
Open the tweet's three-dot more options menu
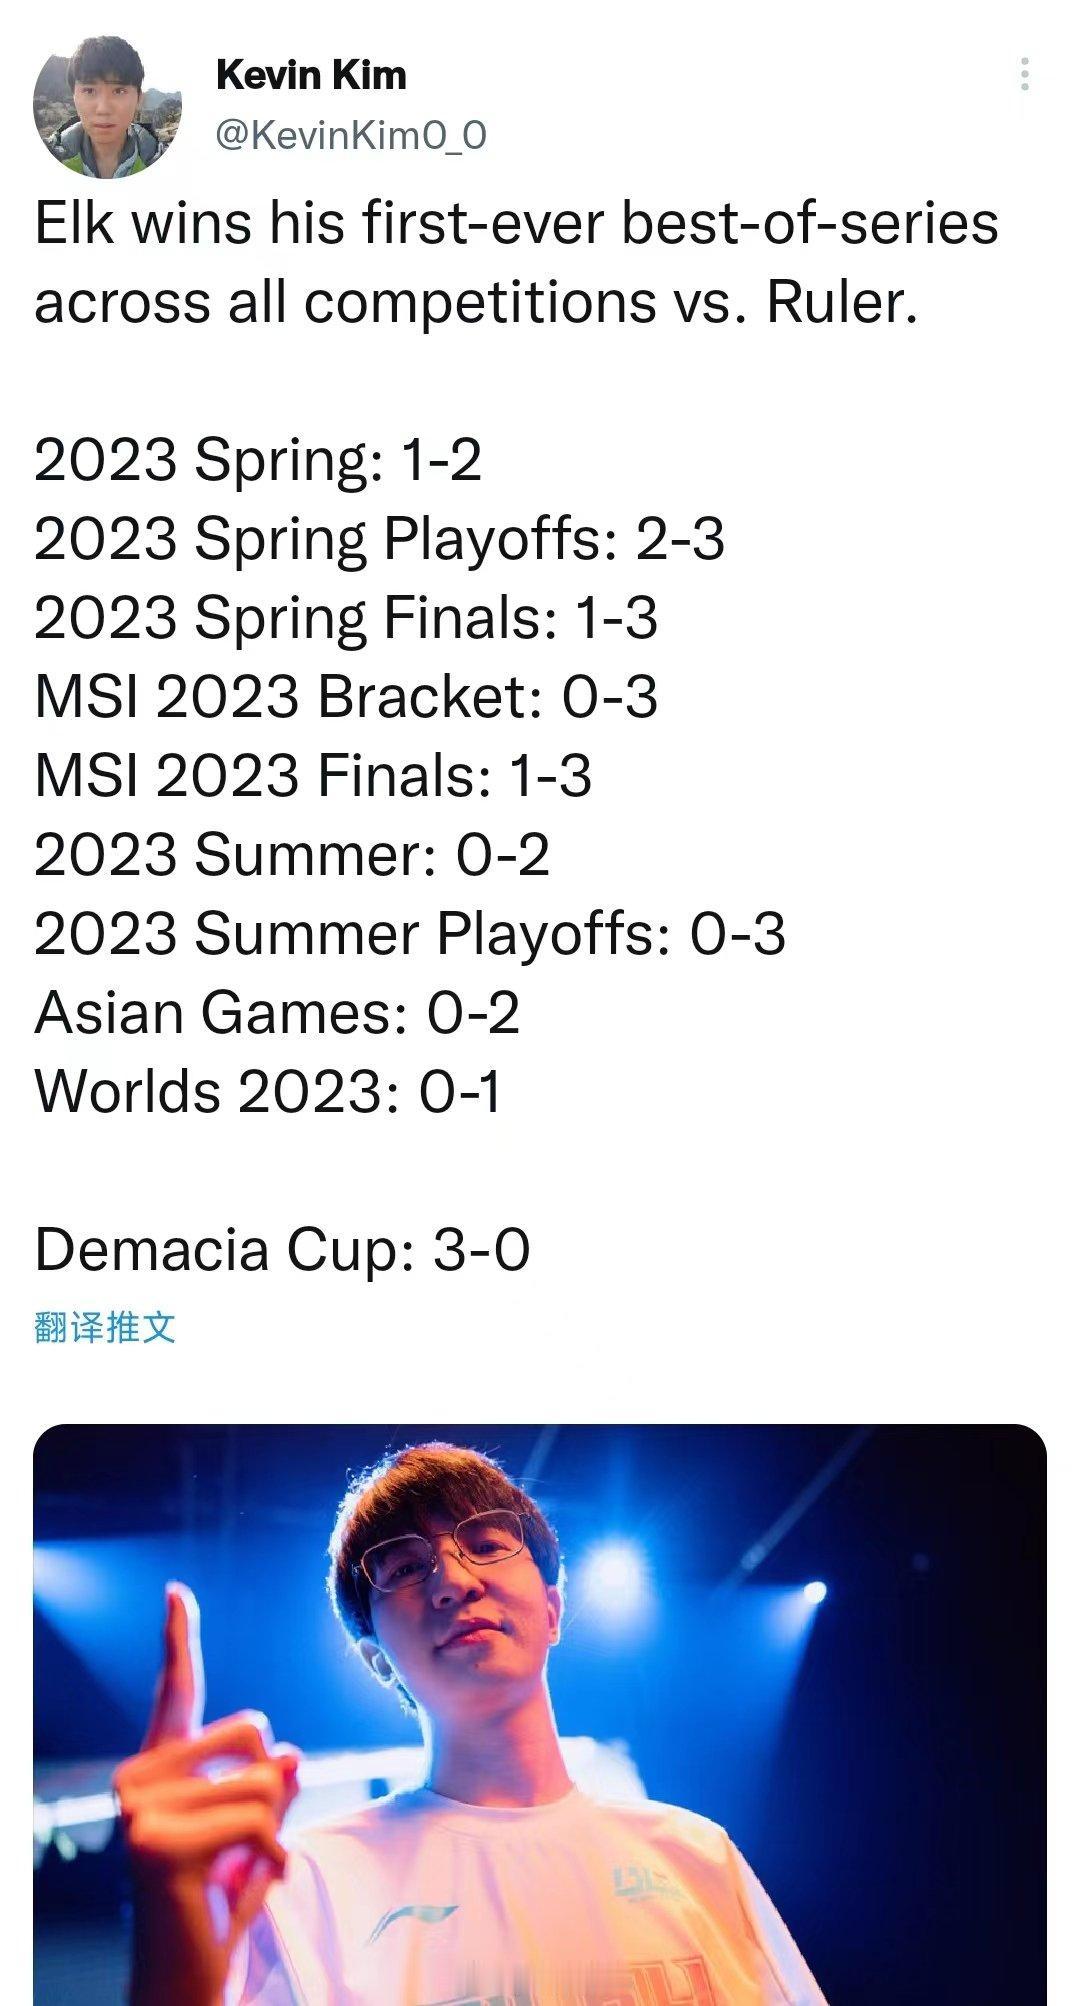coord(1025,75)
